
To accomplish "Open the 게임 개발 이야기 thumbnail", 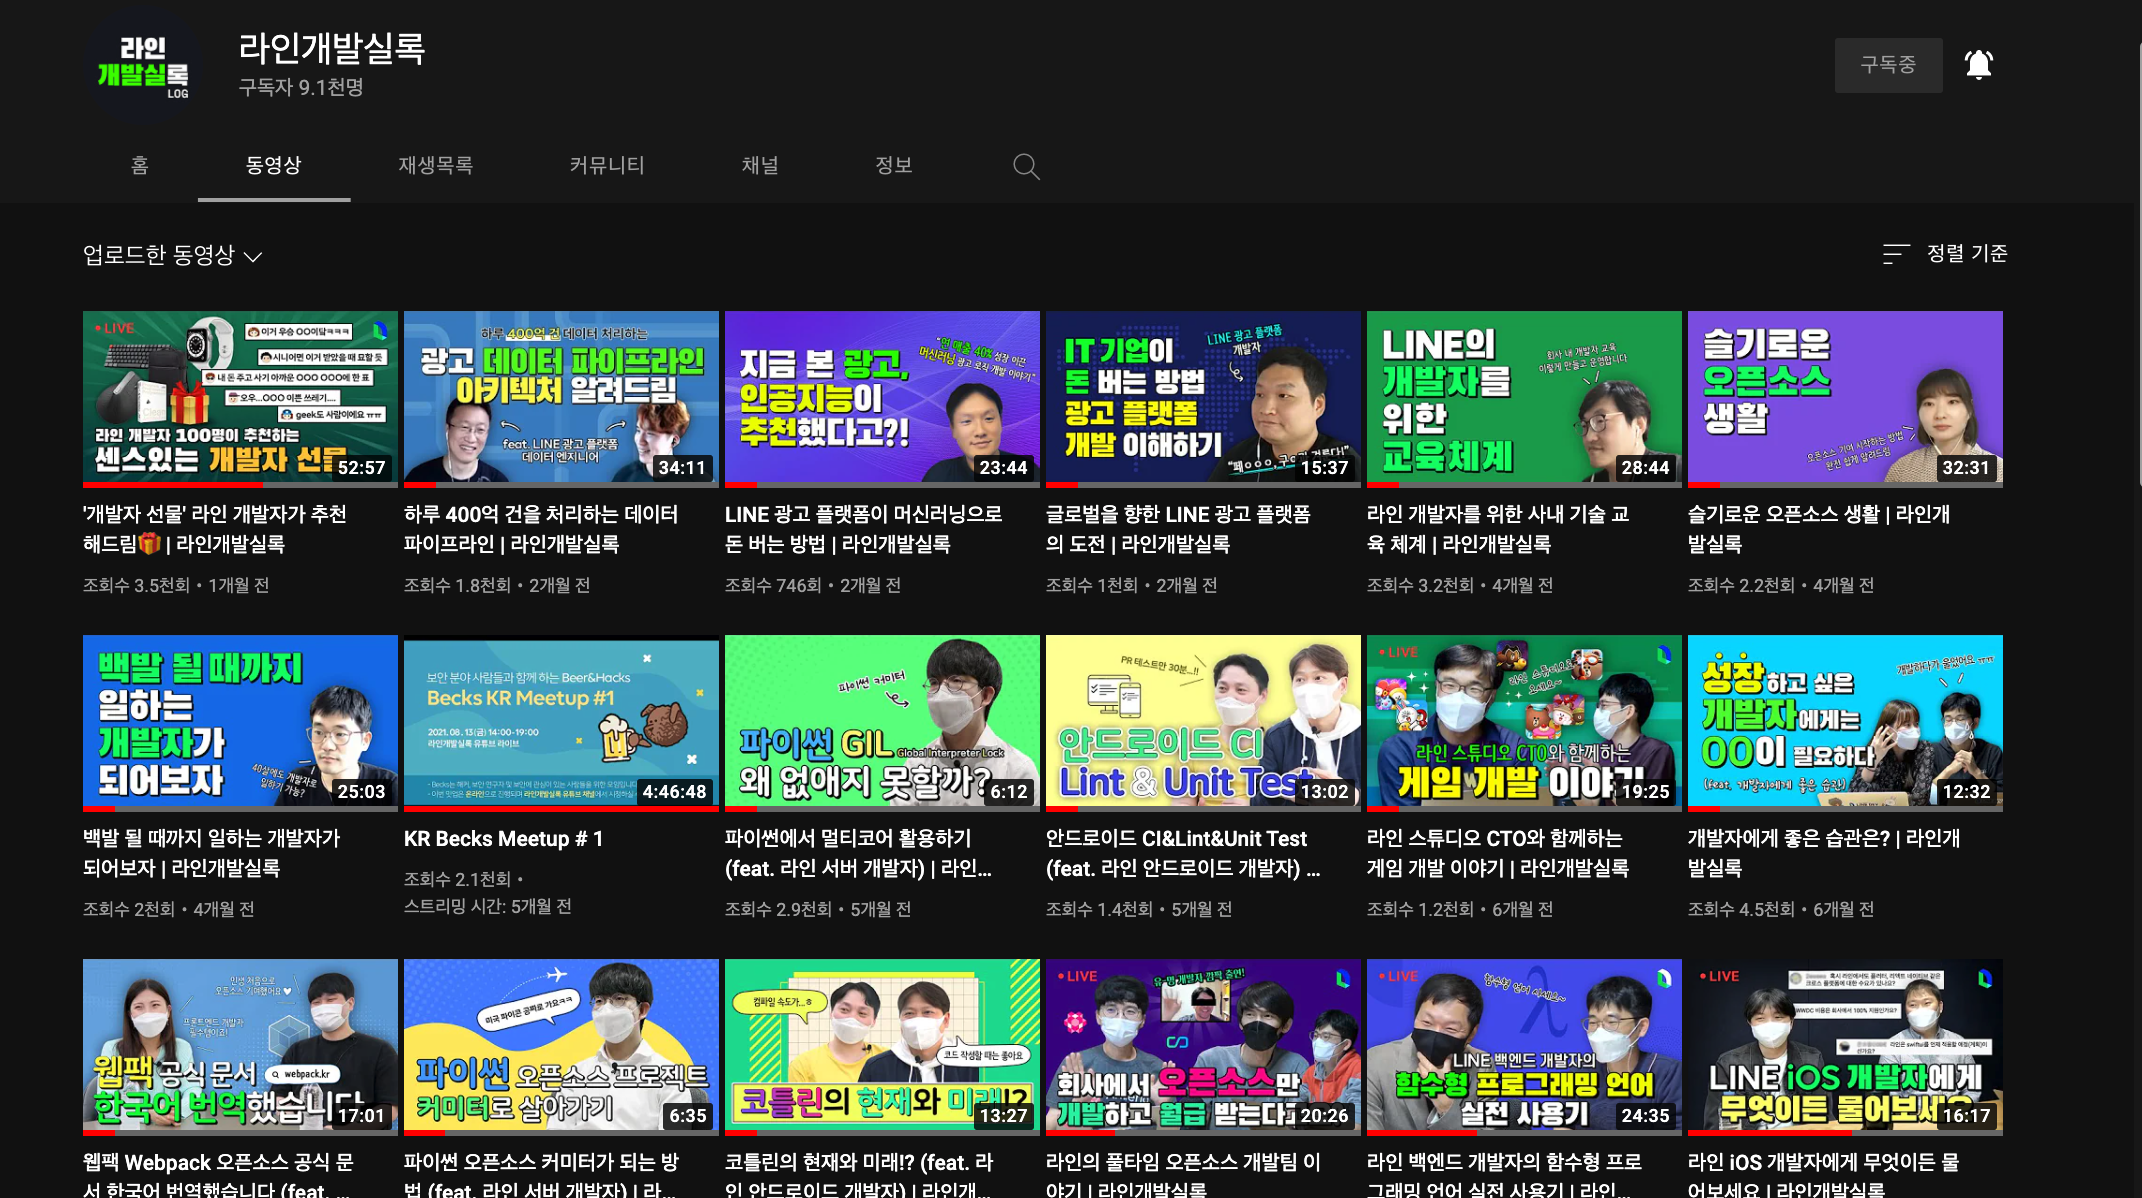I will pyautogui.click(x=1524, y=722).
